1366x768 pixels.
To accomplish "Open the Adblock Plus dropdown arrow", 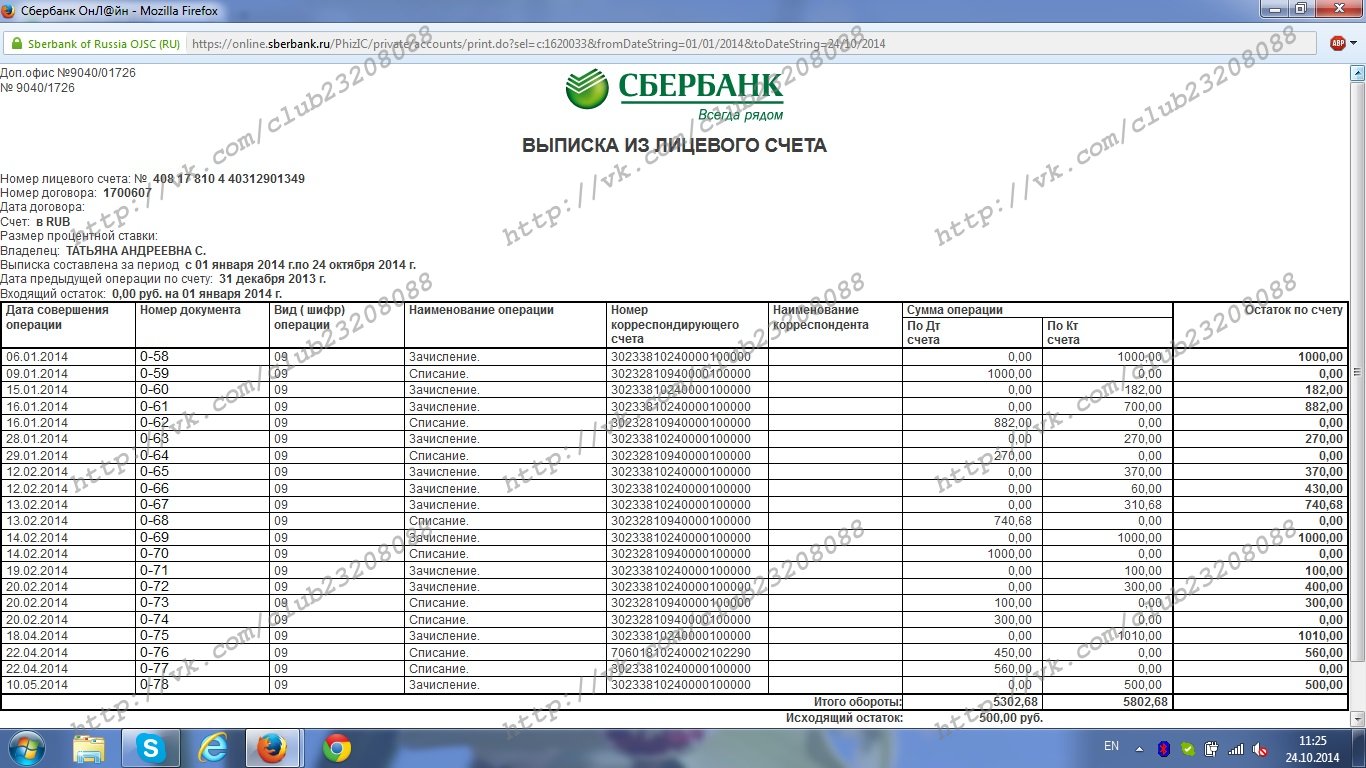I will [1353, 44].
